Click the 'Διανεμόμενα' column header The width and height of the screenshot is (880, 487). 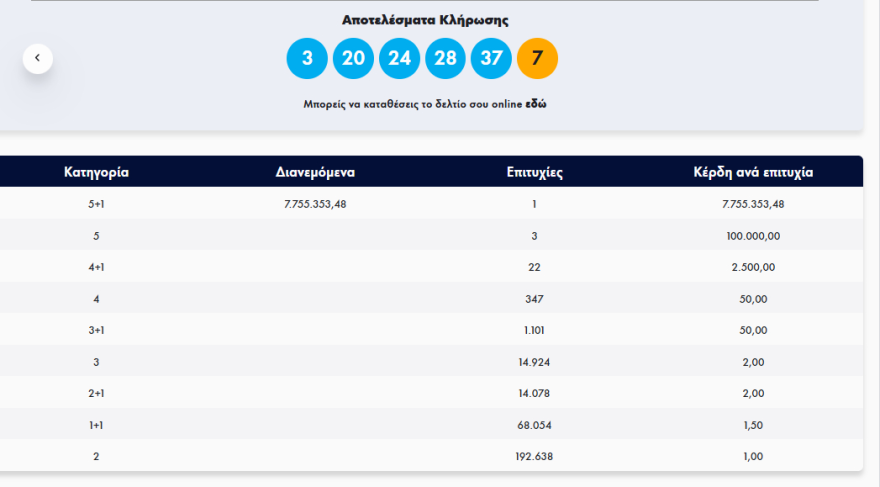(x=315, y=172)
